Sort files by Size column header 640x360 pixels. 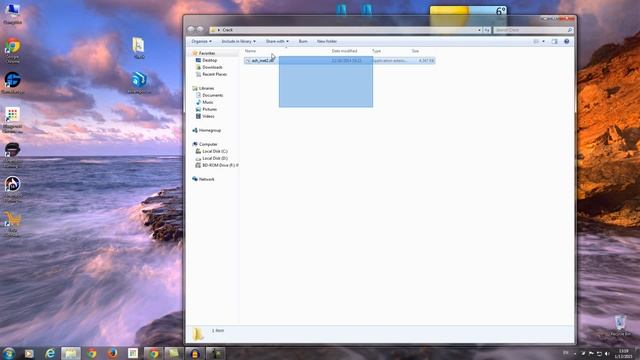415,51
